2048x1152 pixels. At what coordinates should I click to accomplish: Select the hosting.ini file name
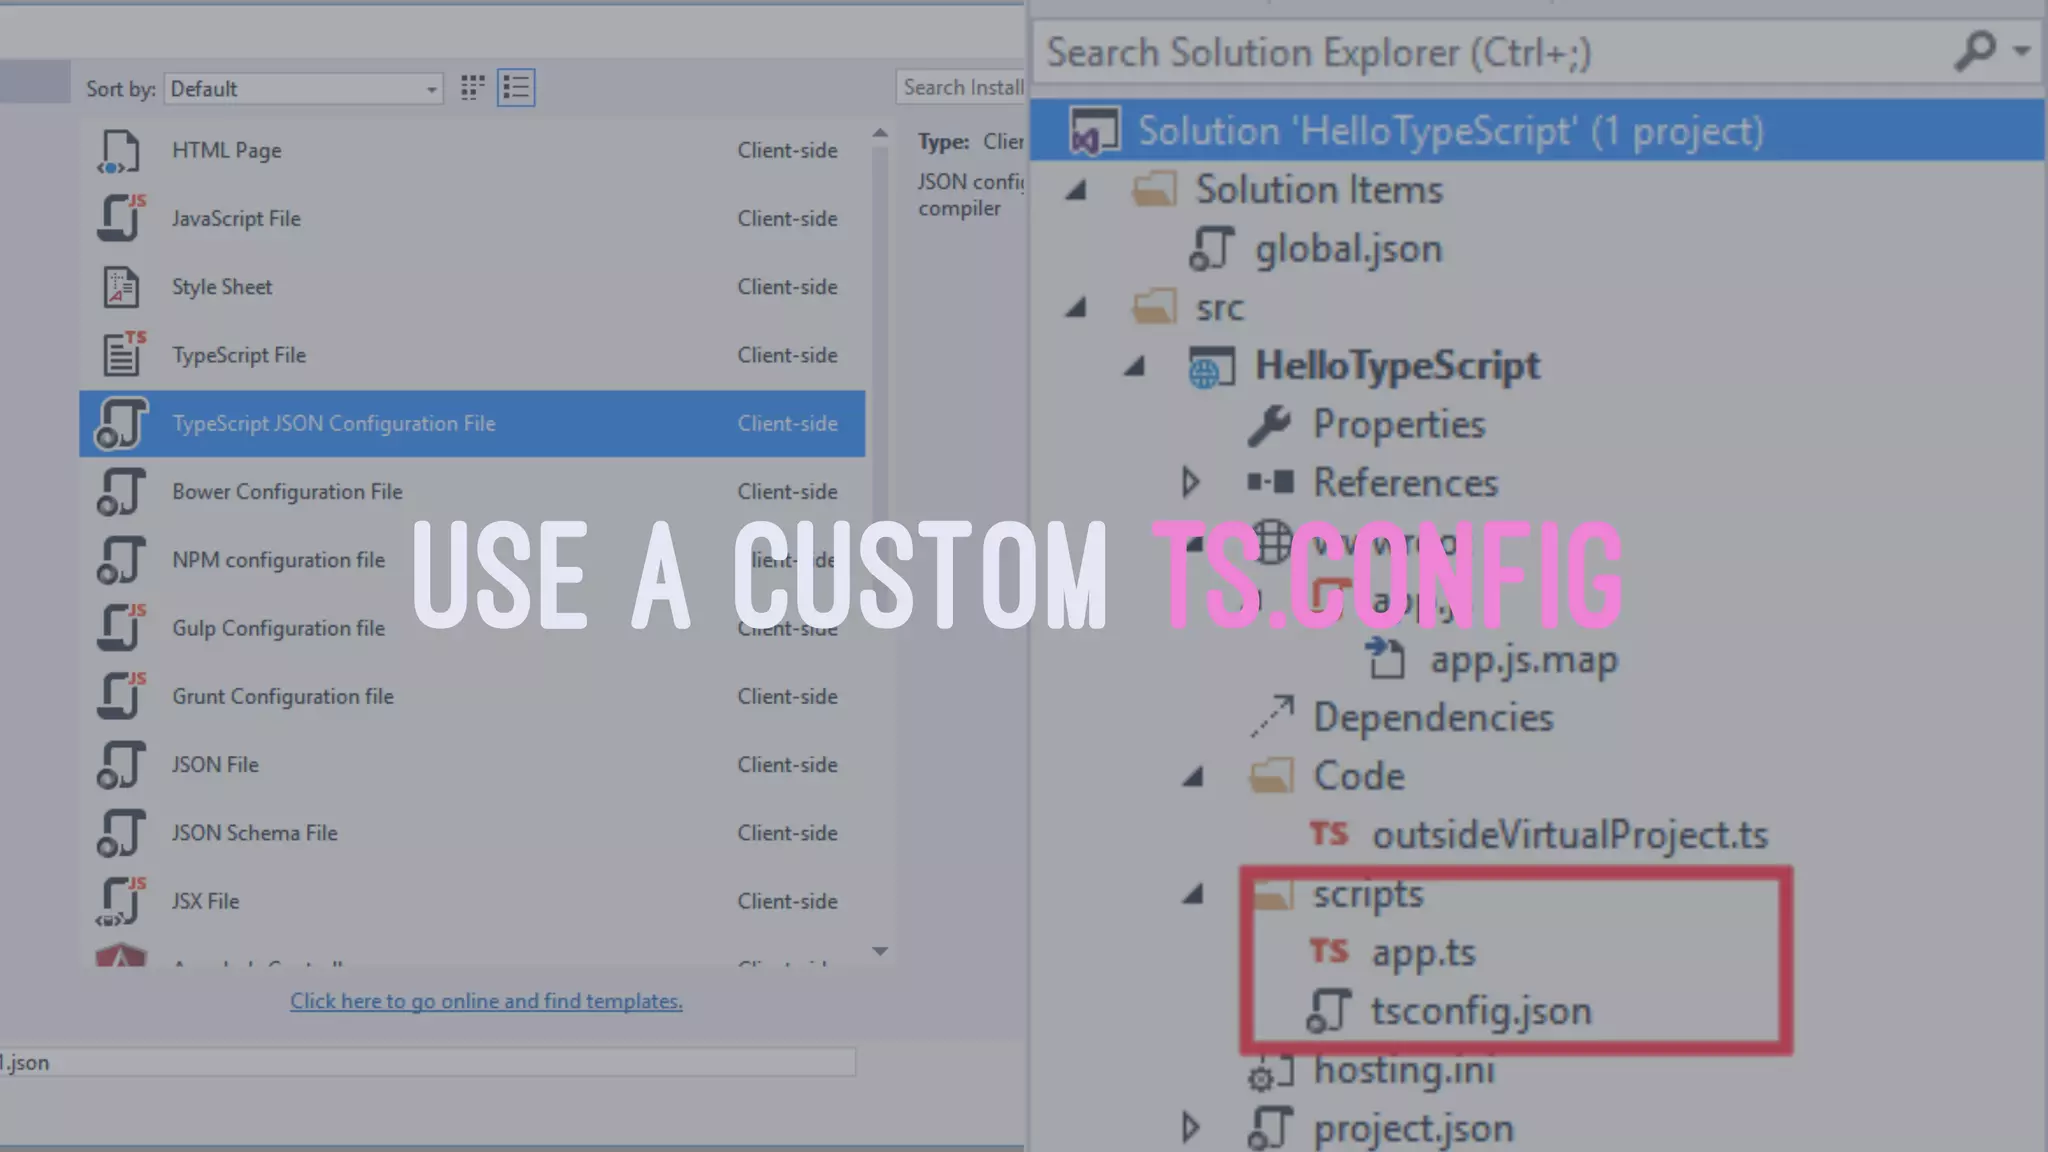point(1404,1070)
